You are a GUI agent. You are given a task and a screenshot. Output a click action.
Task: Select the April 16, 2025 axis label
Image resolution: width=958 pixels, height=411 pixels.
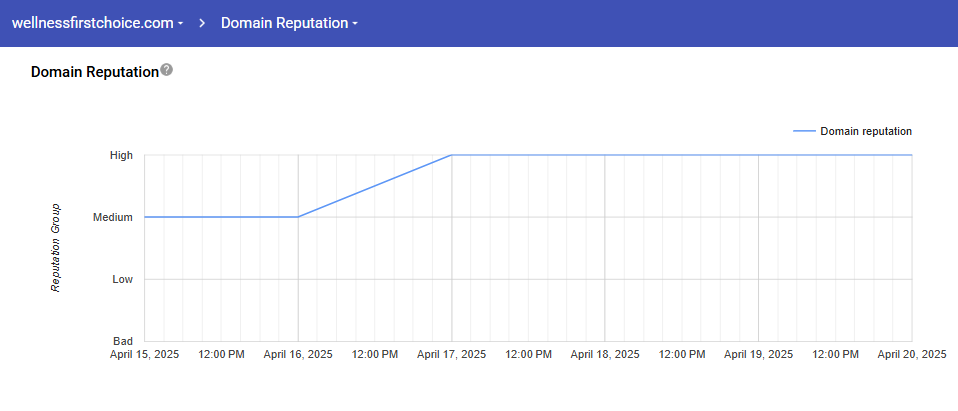tap(298, 354)
